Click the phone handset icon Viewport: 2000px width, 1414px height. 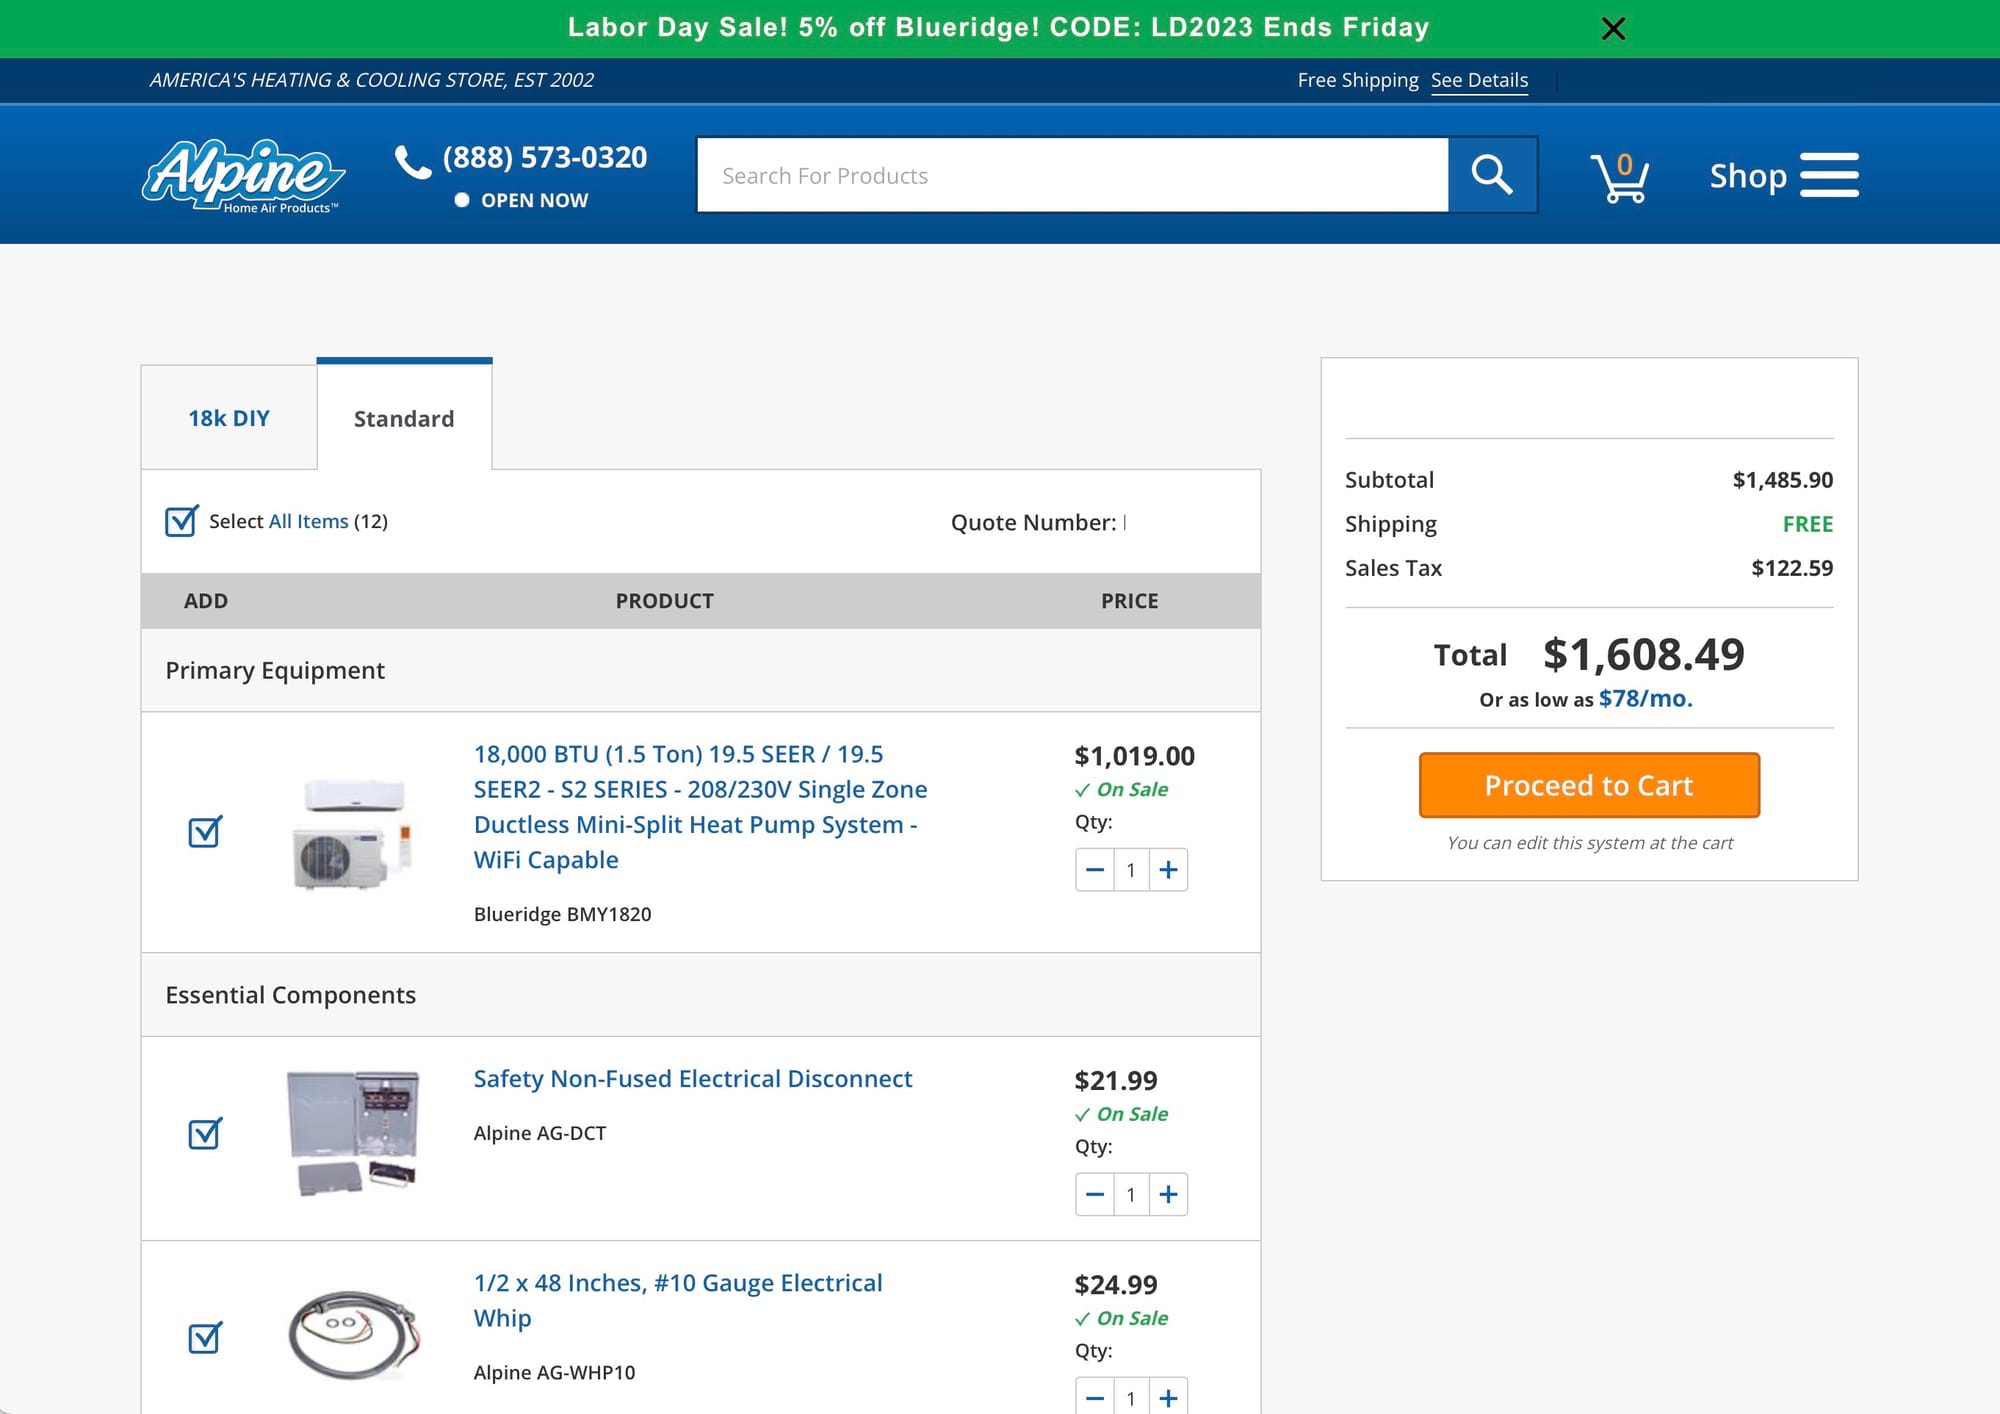click(412, 161)
